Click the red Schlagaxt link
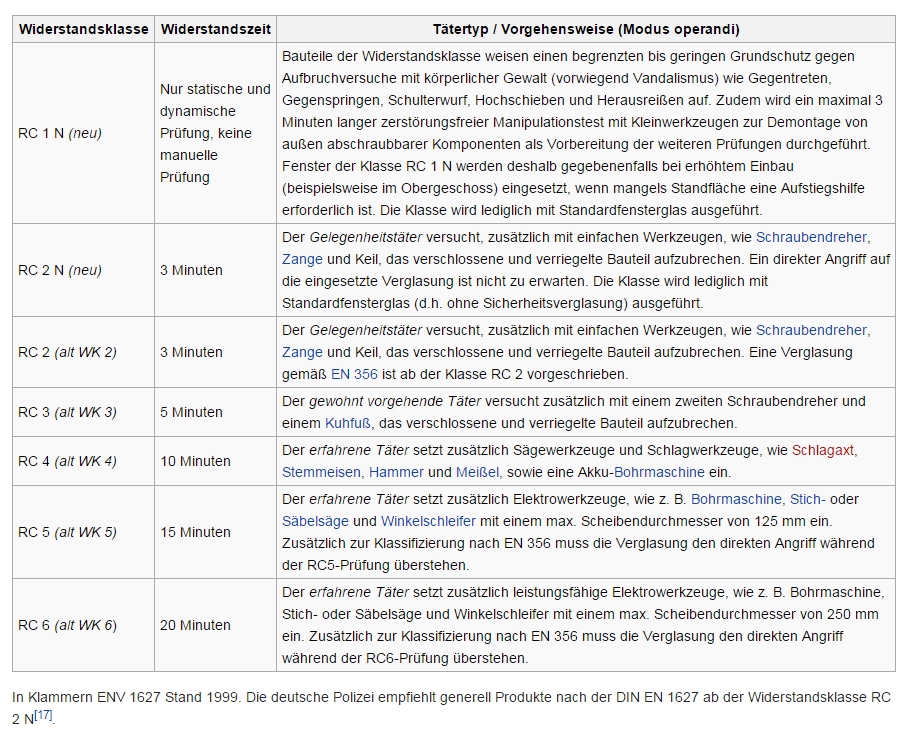Image resolution: width=912 pixels, height=735 pixels. [x=824, y=450]
